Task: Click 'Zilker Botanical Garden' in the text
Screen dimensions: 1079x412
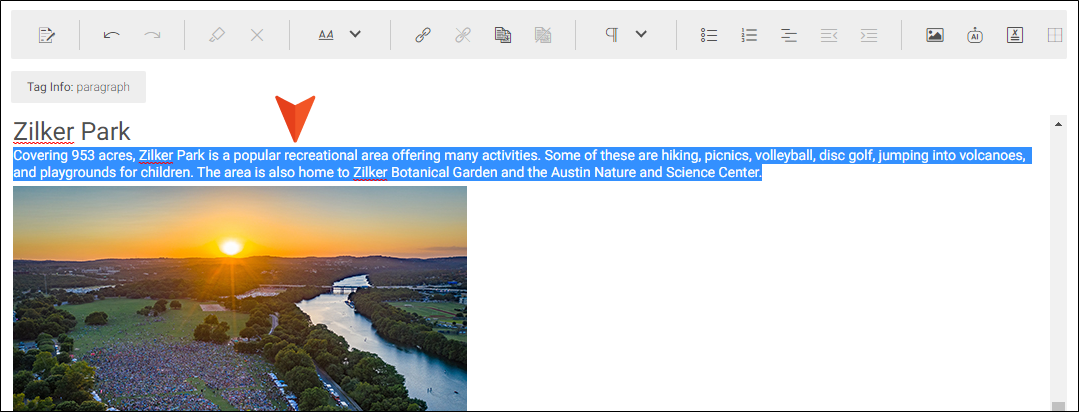Action: point(427,172)
